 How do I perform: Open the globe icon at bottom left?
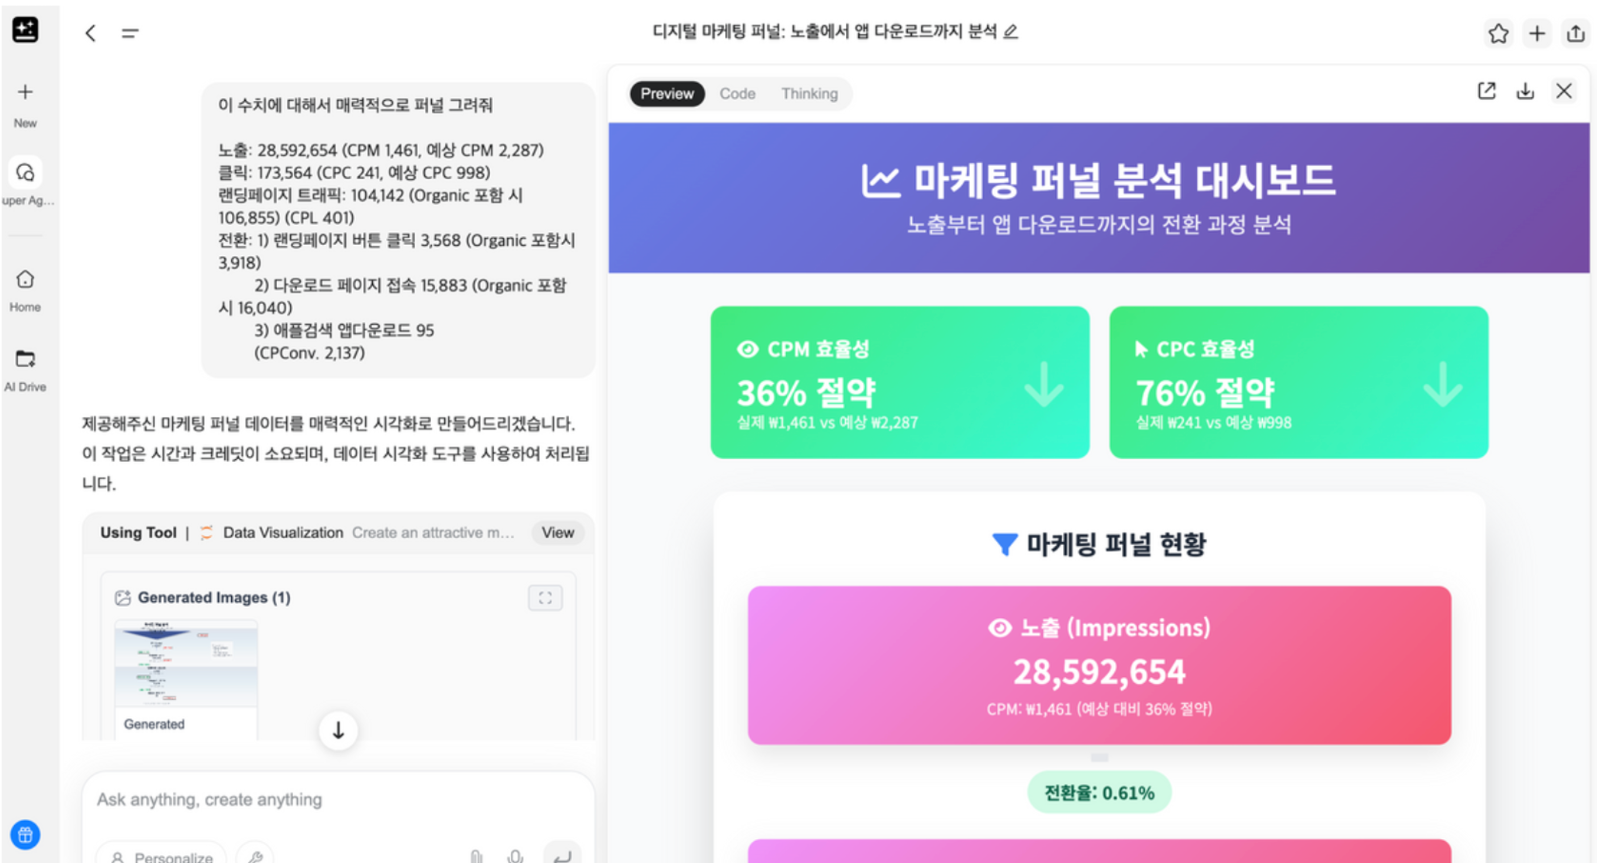tap(24, 835)
